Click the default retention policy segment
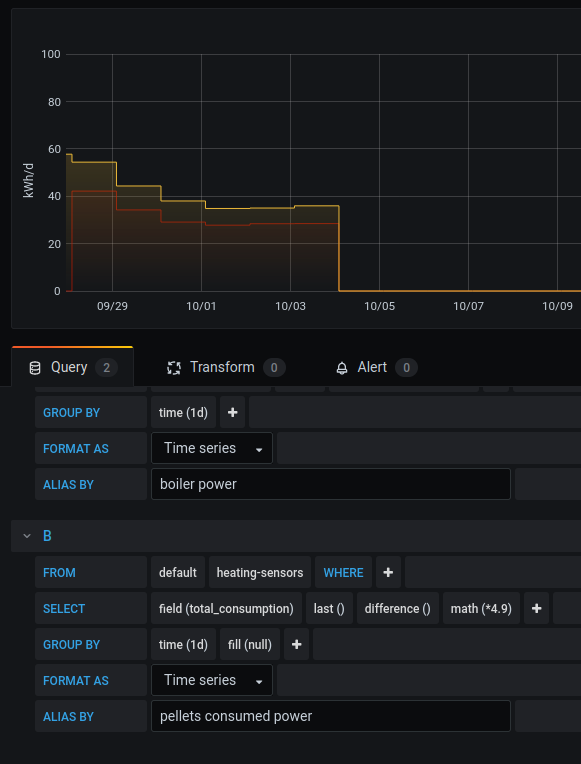 point(178,573)
